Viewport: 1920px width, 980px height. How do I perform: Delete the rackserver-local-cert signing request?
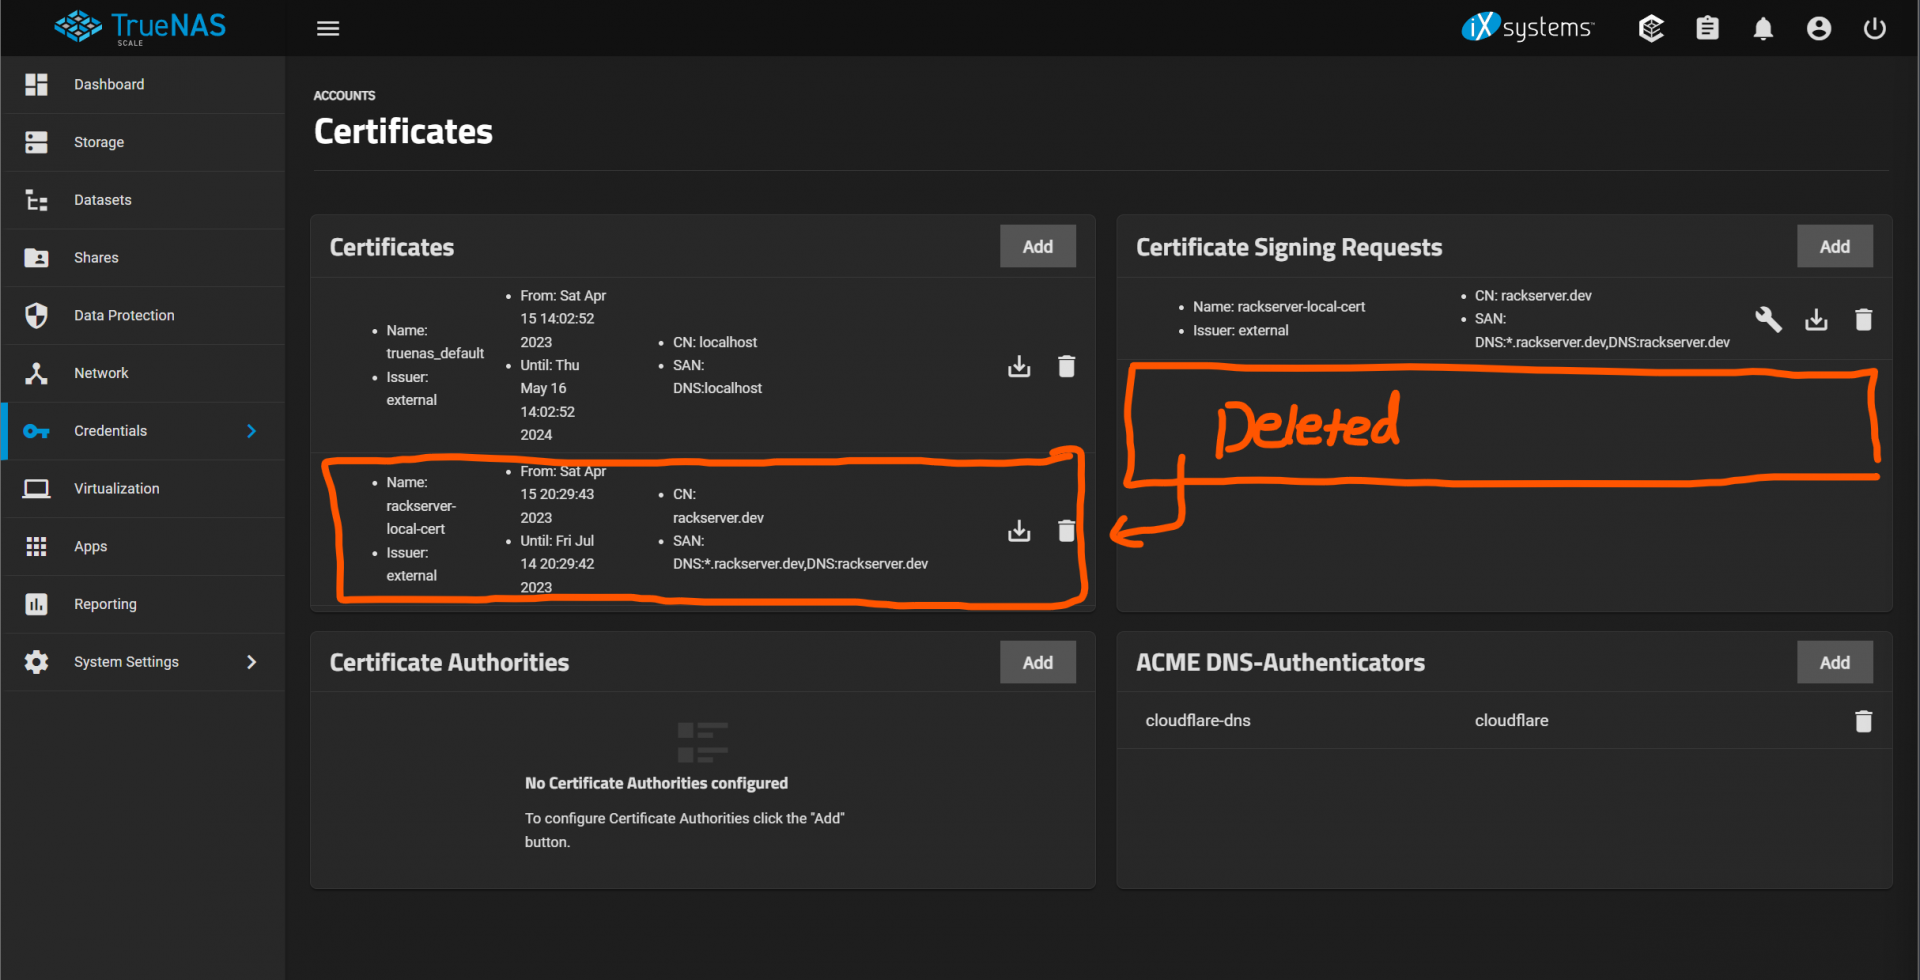click(1863, 319)
